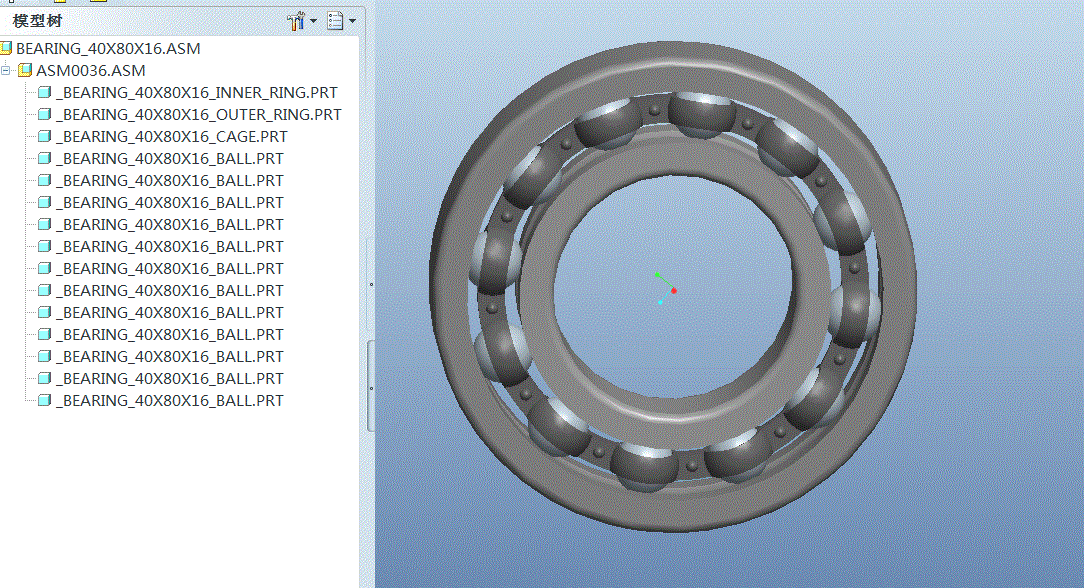Screen dimensions: 1084x588
Task: Select the first _BEARING_40X80X16_BALL.PRT entry
Action: [x=170, y=159]
